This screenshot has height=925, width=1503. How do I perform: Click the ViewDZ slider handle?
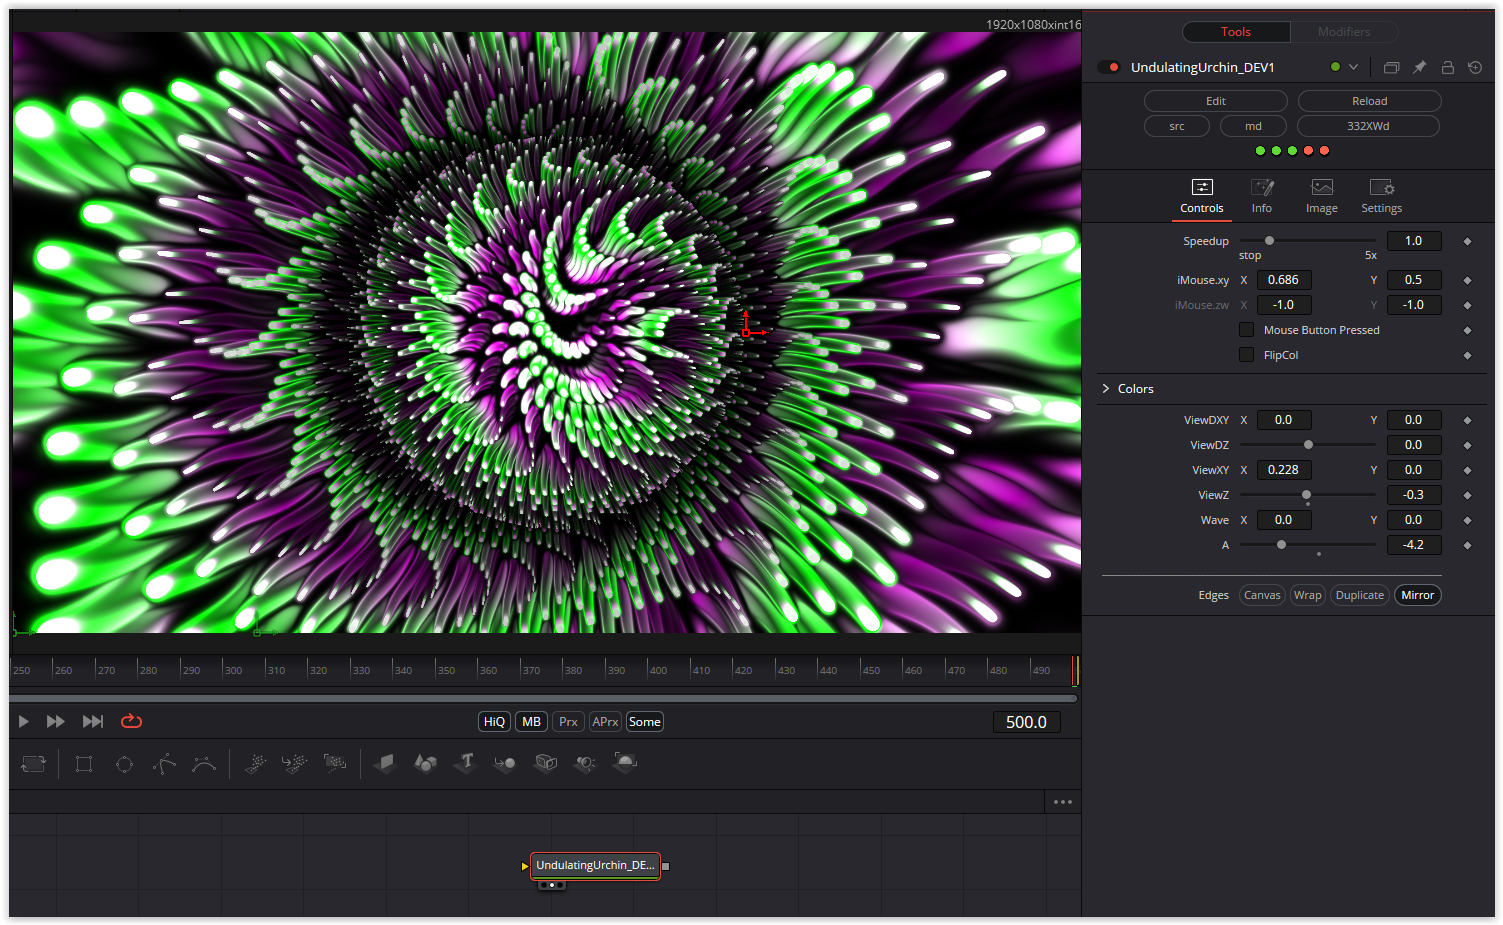click(x=1308, y=445)
